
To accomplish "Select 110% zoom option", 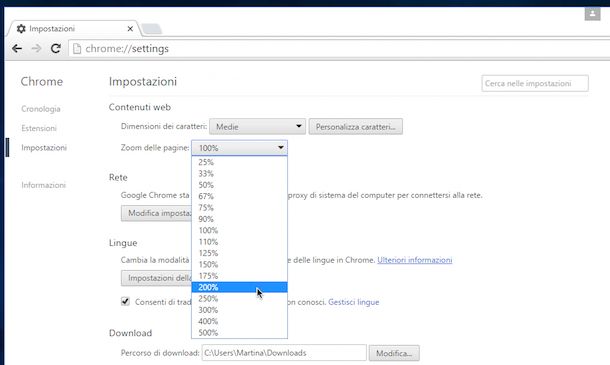I will pos(240,242).
